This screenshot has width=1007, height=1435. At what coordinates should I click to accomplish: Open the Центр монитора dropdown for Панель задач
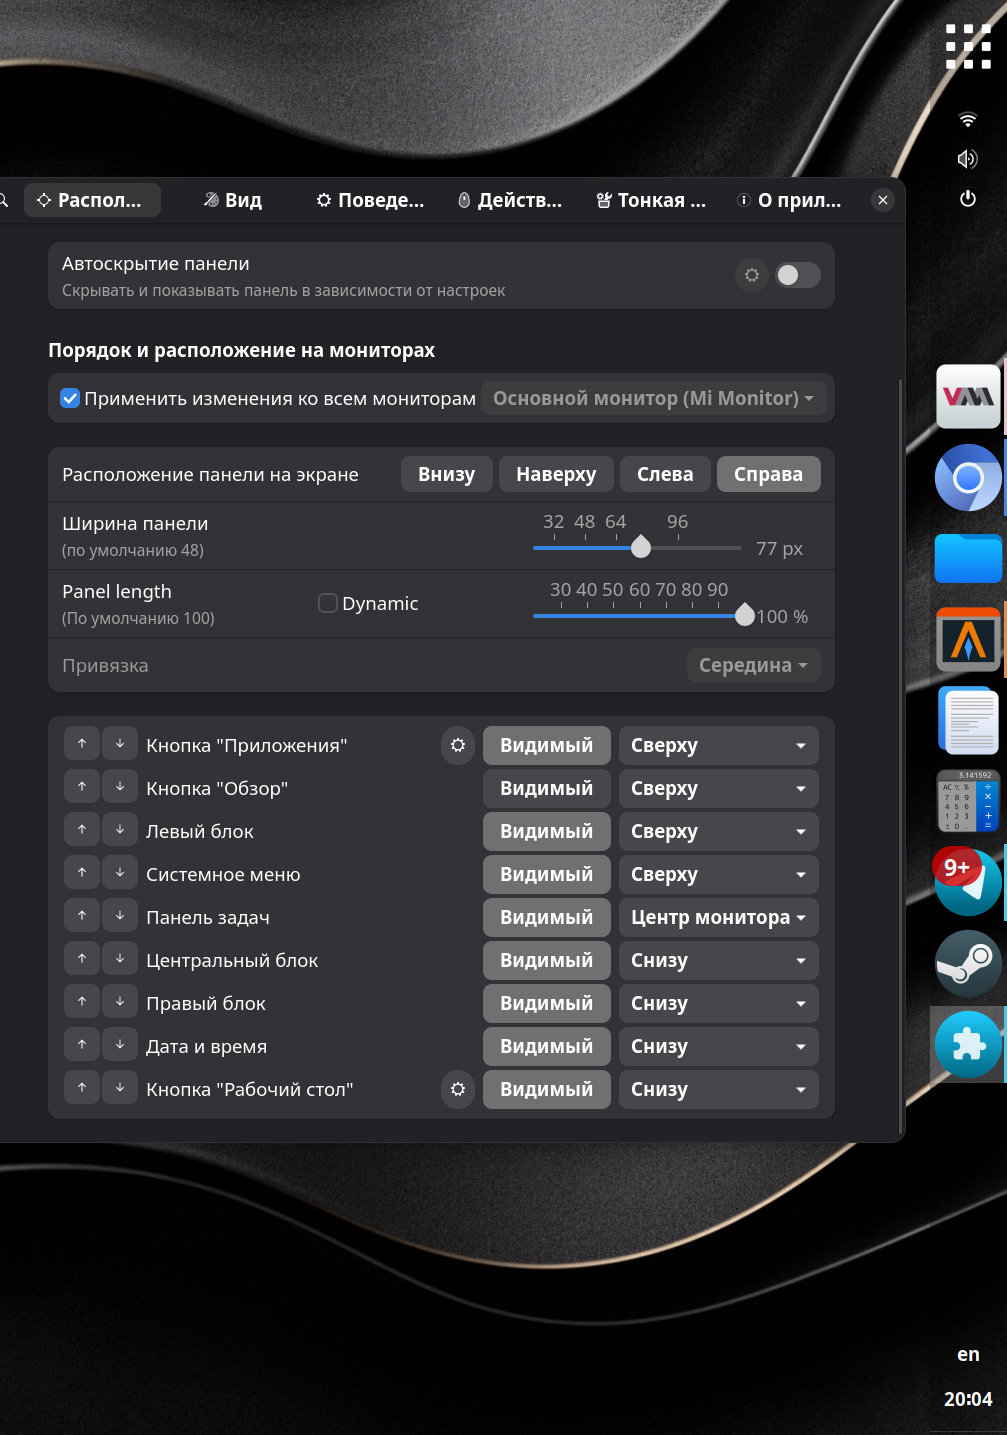tap(718, 917)
